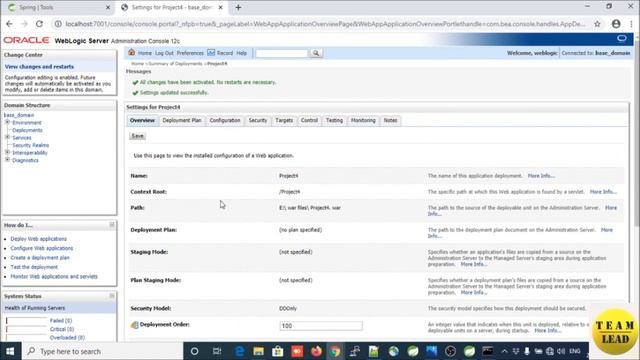
Task: Open the browser profile icon
Action: [x=616, y=24]
